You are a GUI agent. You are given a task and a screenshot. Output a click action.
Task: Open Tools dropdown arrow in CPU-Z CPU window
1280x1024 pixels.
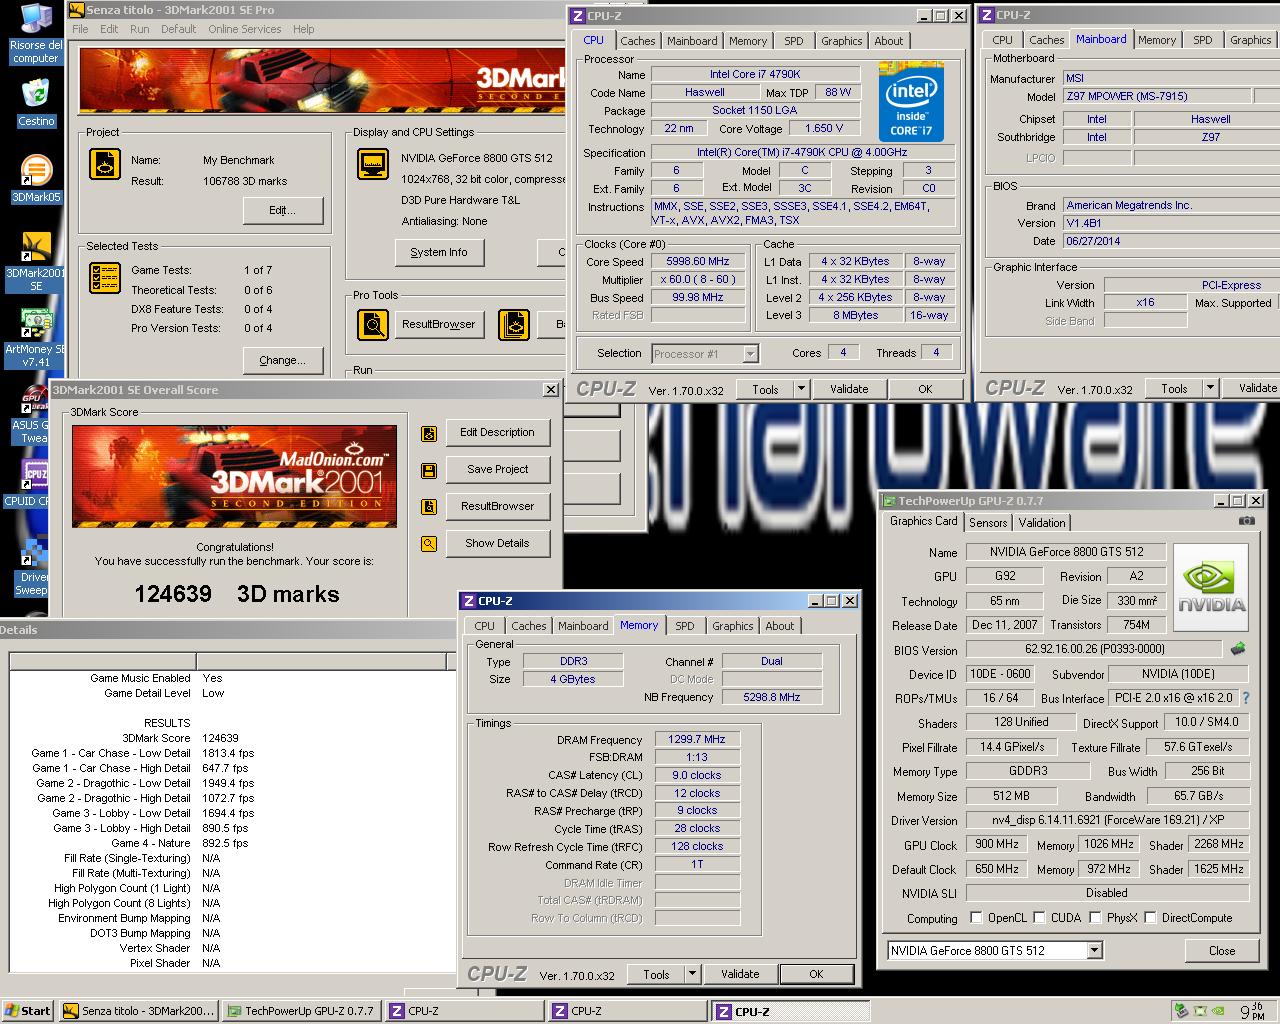[x=801, y=389]
